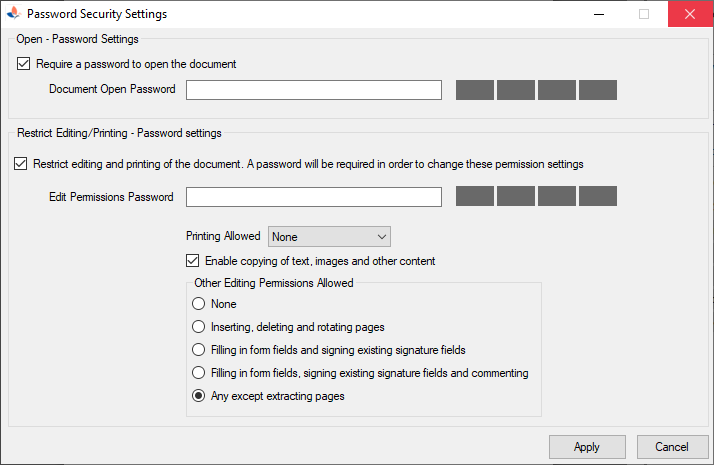Choose Filling in form fields and signing option
The height and width of the screenshot is (465, 714).
[x=199, y=350]
